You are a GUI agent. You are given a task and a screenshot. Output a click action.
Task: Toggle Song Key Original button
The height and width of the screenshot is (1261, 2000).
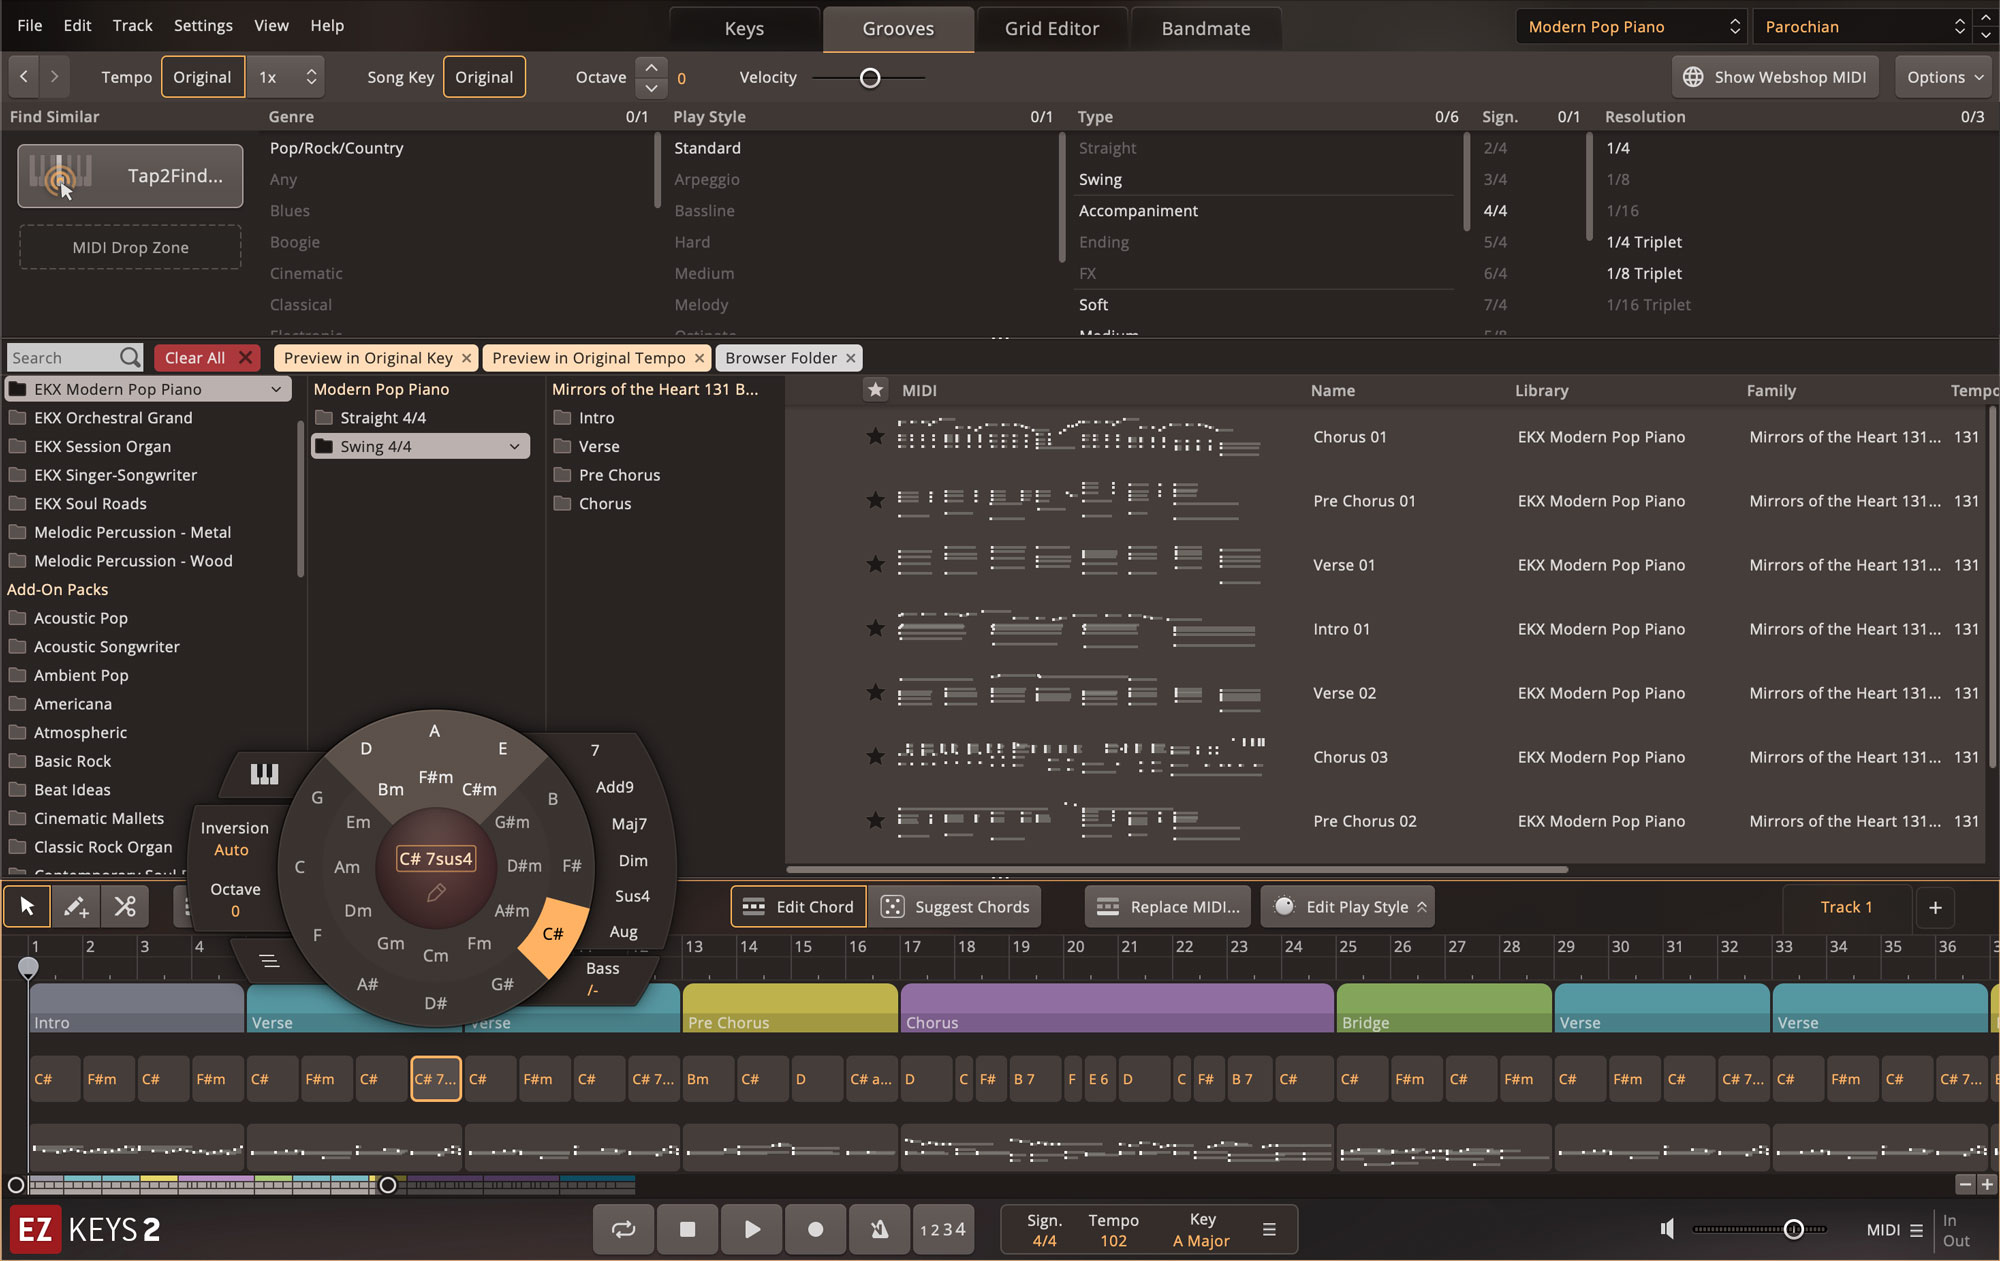(484, 77)
